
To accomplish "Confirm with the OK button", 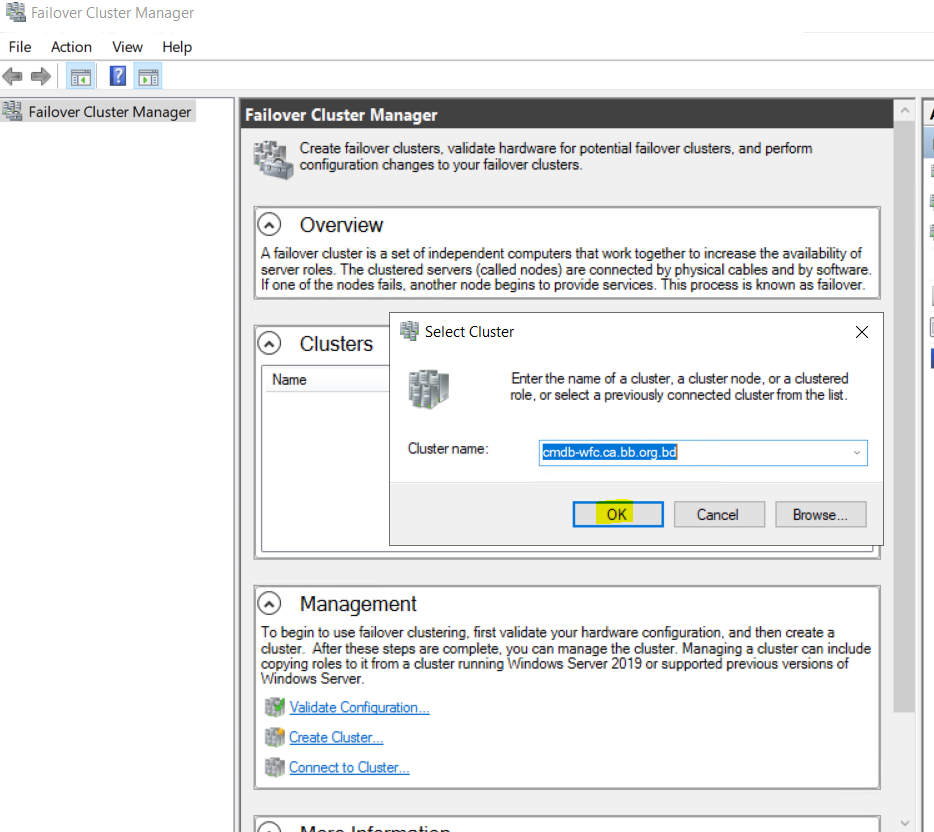I will 618,514.
